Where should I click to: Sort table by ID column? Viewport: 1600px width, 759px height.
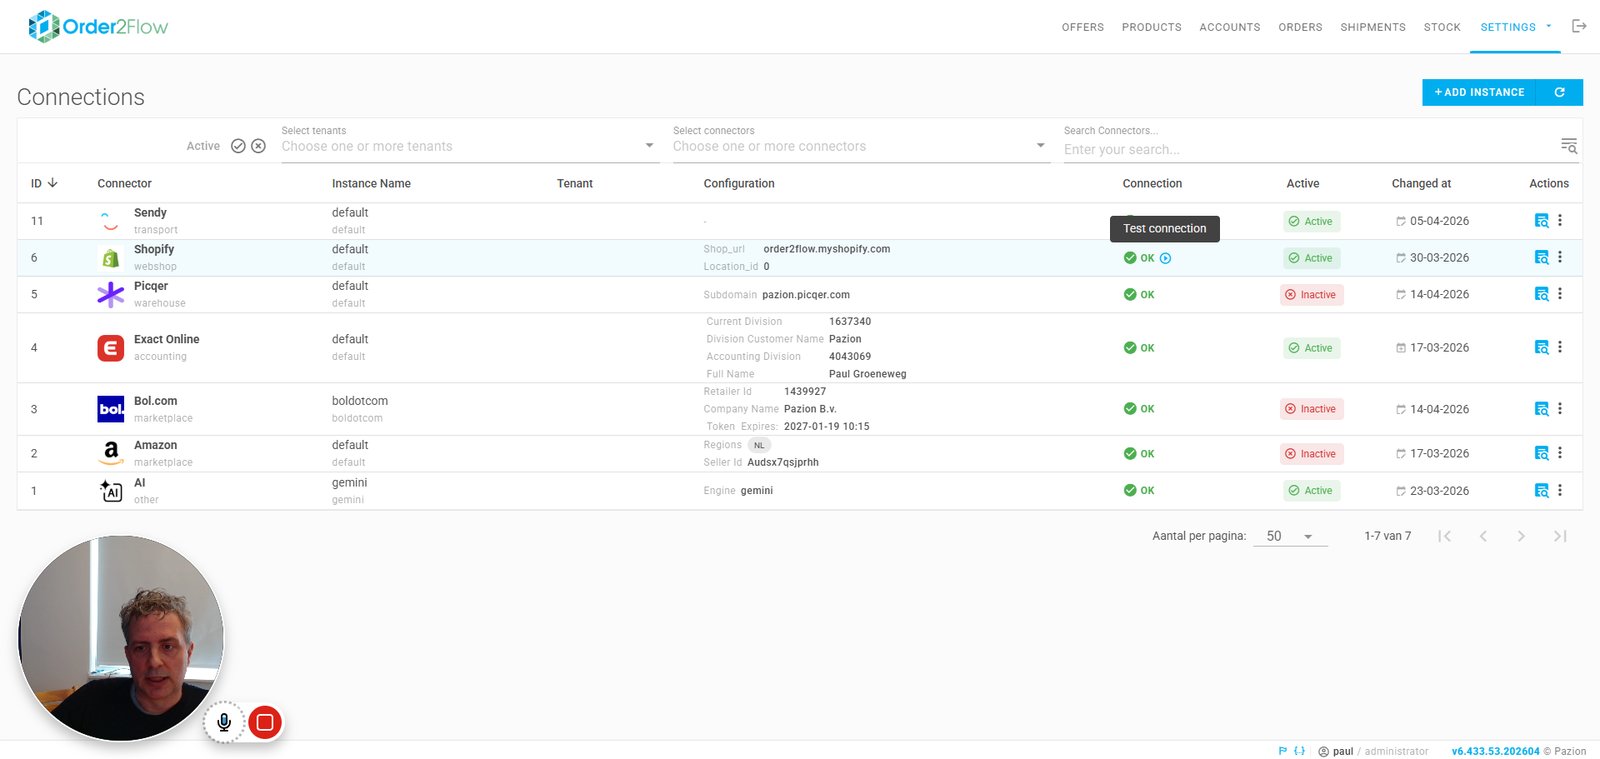click(x=44, y=183)
